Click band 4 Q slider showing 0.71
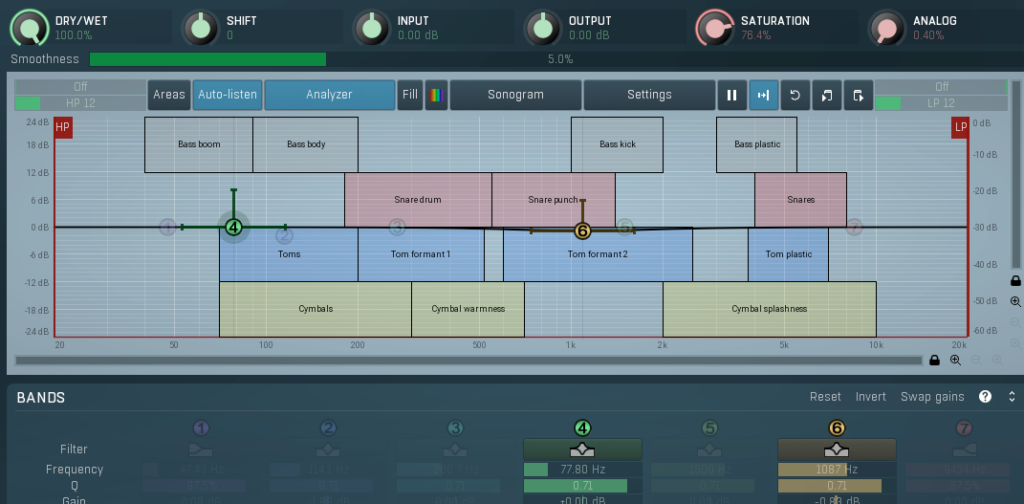 (583, 486)
